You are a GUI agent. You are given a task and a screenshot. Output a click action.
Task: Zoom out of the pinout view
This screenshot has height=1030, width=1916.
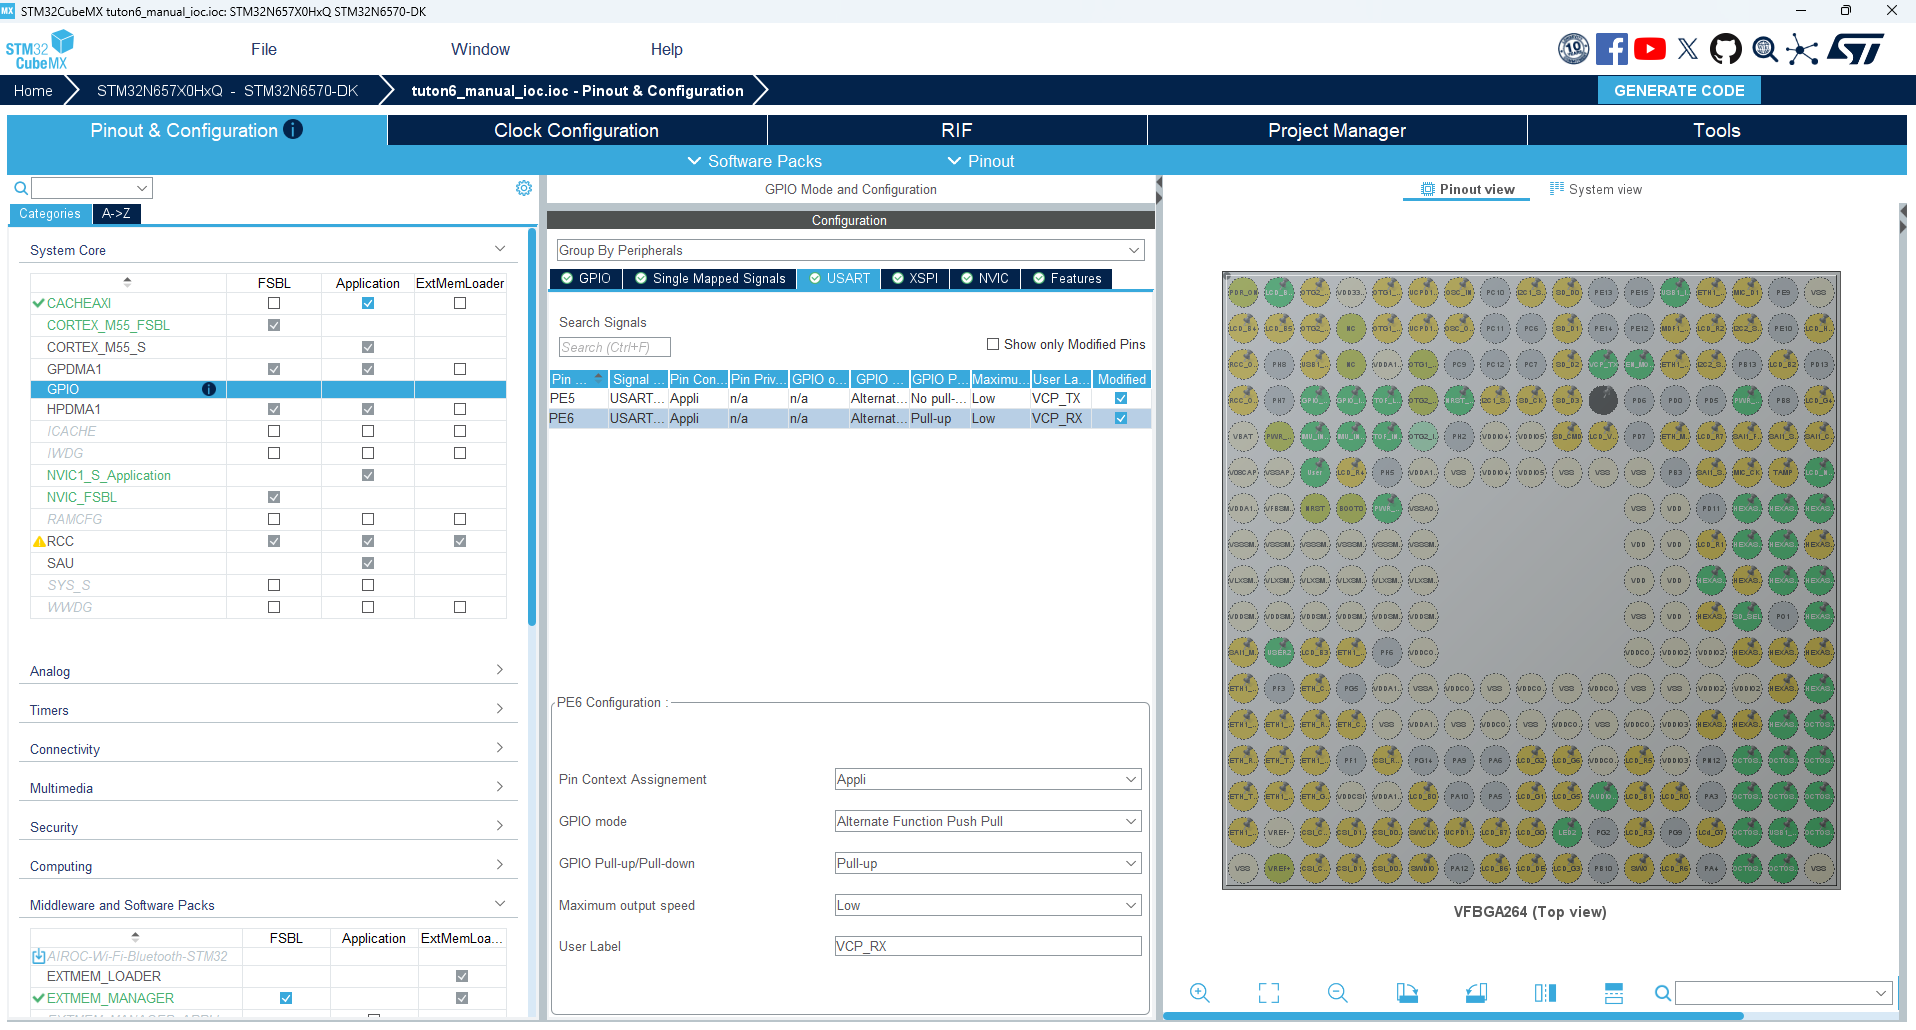[x=1338, y=992]
